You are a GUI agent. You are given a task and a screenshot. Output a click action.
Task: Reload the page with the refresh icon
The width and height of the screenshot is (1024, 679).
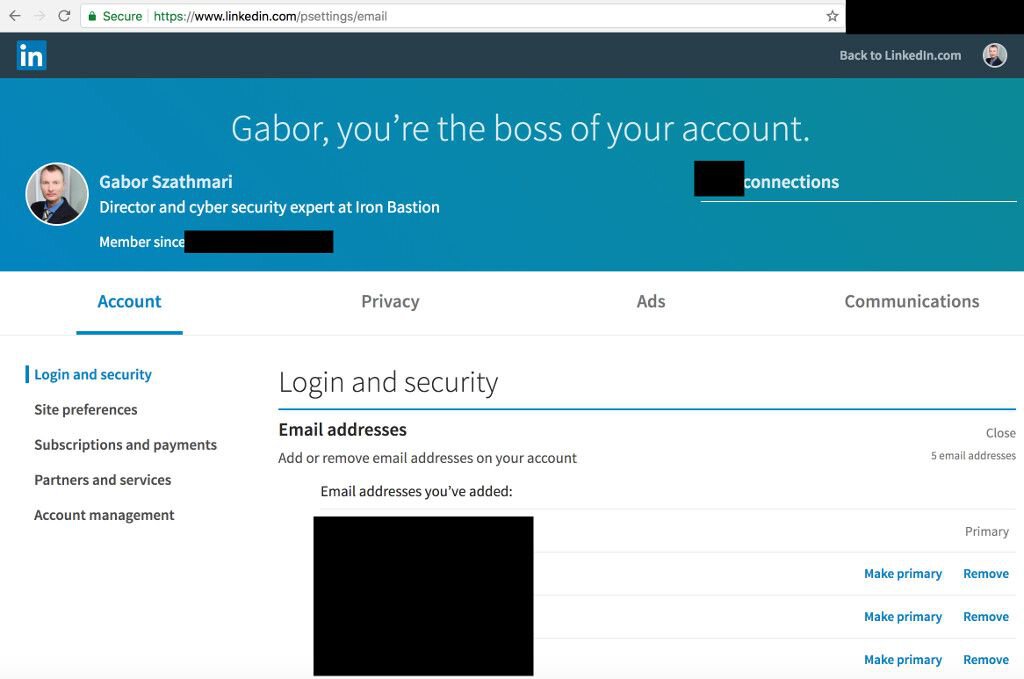pos(64,16)
